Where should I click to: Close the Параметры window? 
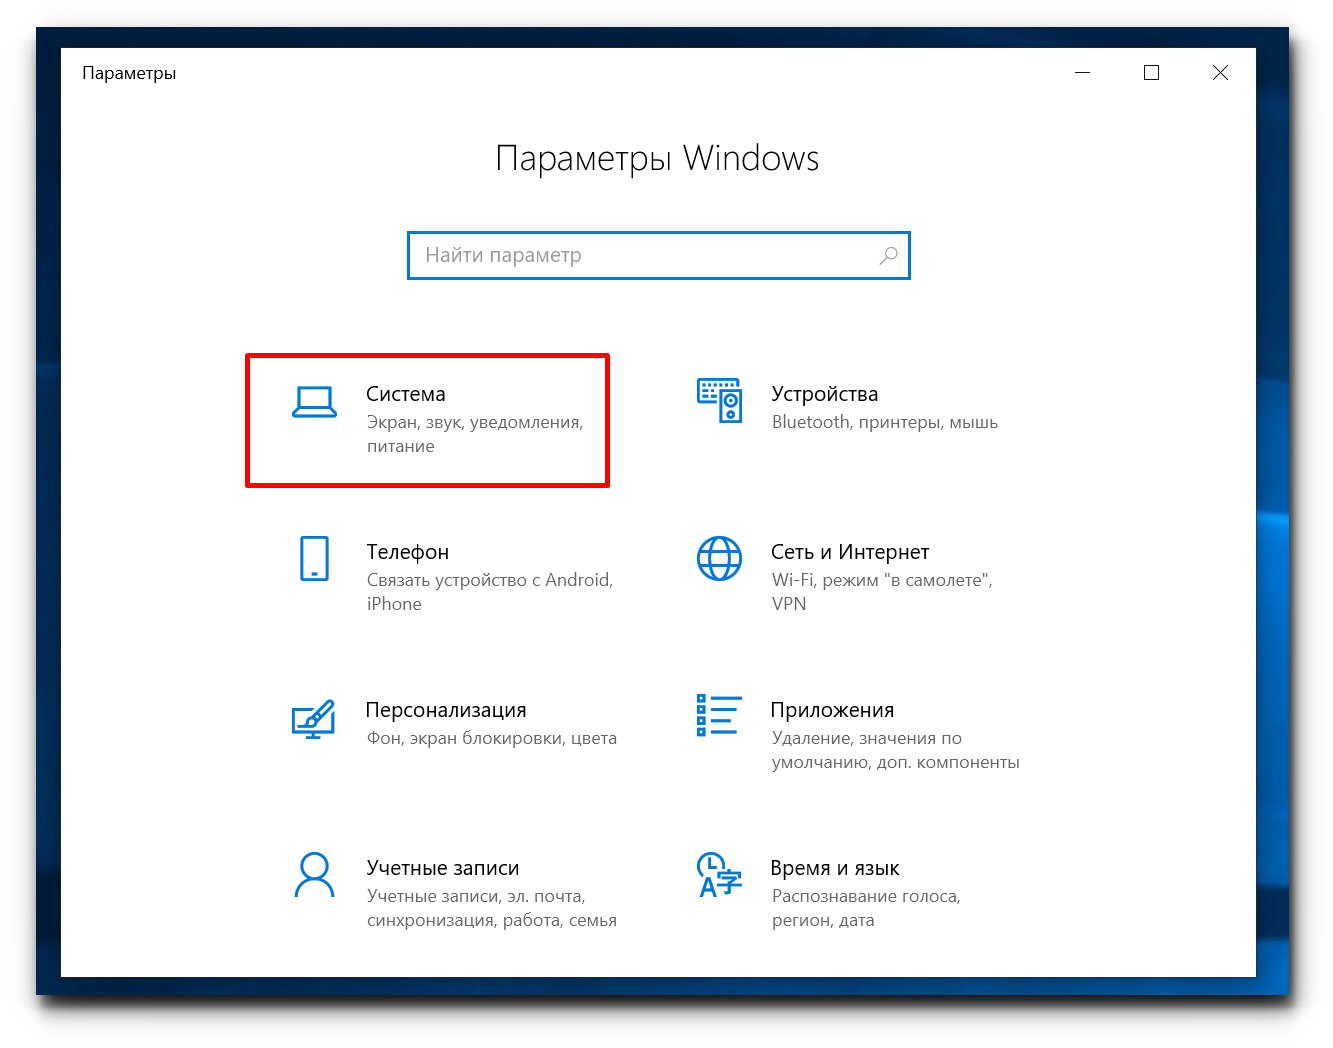pos(1220,73)
